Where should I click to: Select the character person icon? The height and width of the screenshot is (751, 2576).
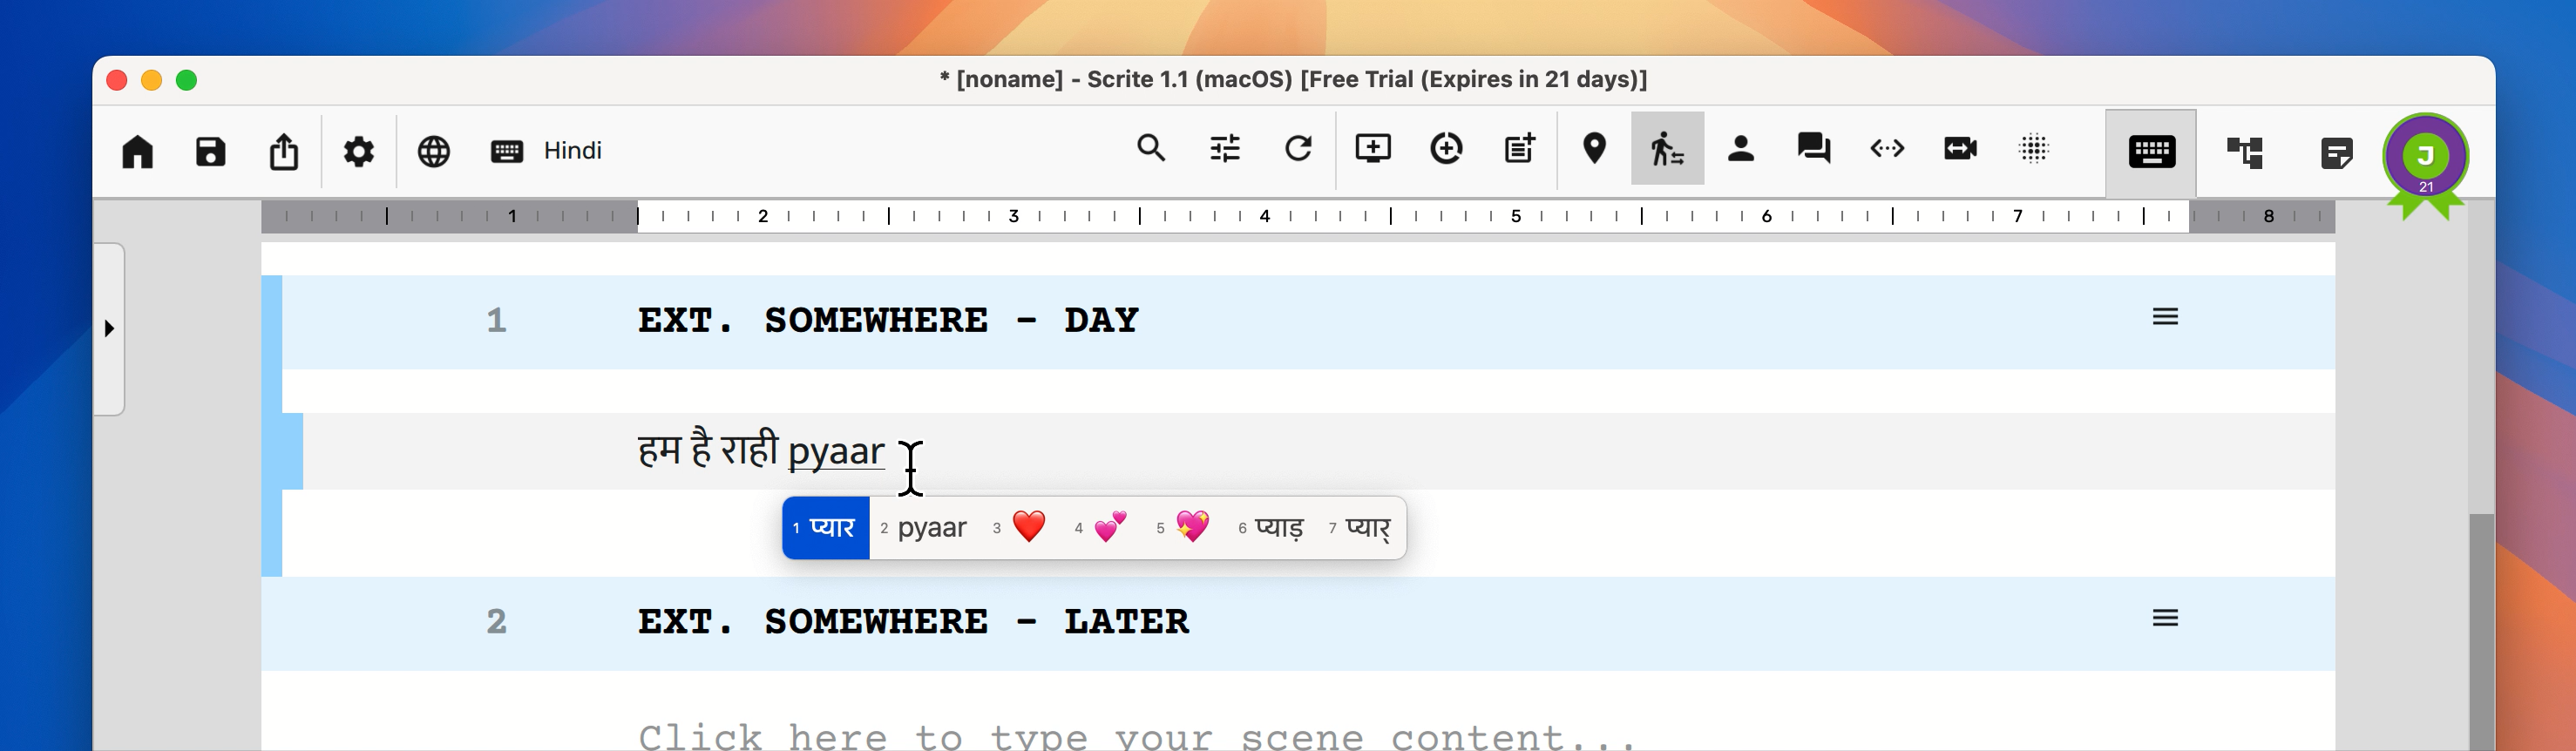click(x=1740, y=149)
